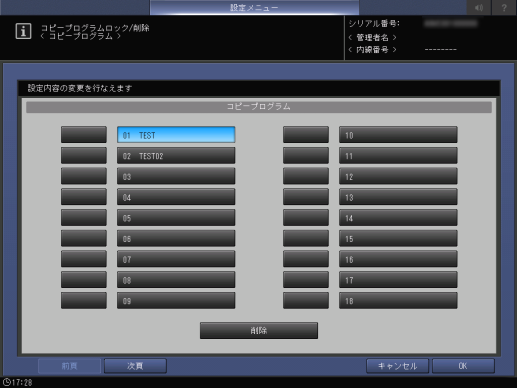
Task: Select copy program slot 07
Action: click(176, 259)
